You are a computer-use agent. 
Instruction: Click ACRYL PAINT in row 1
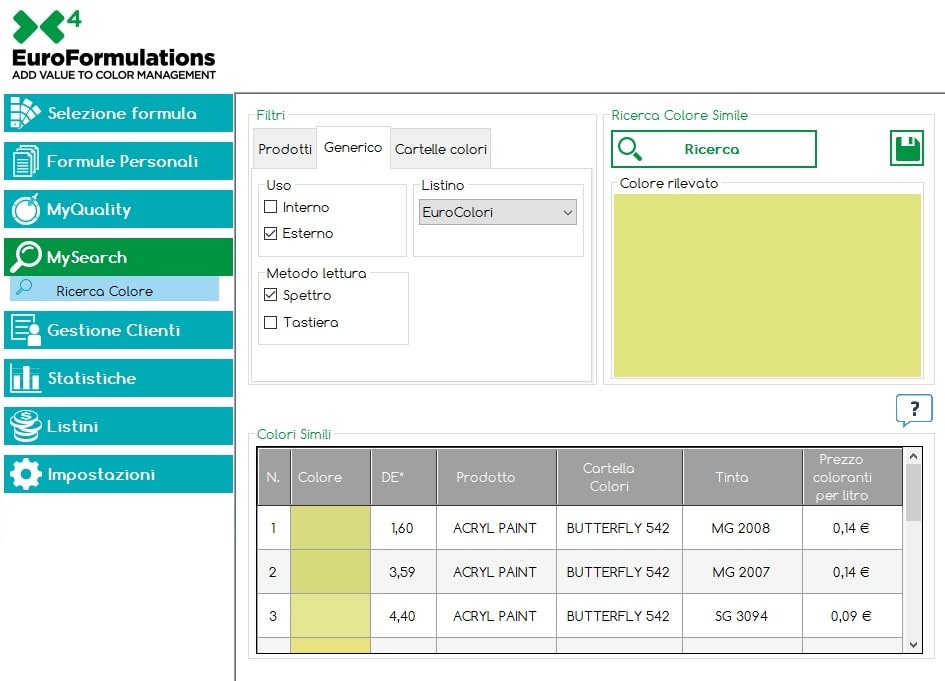[495, 528]
